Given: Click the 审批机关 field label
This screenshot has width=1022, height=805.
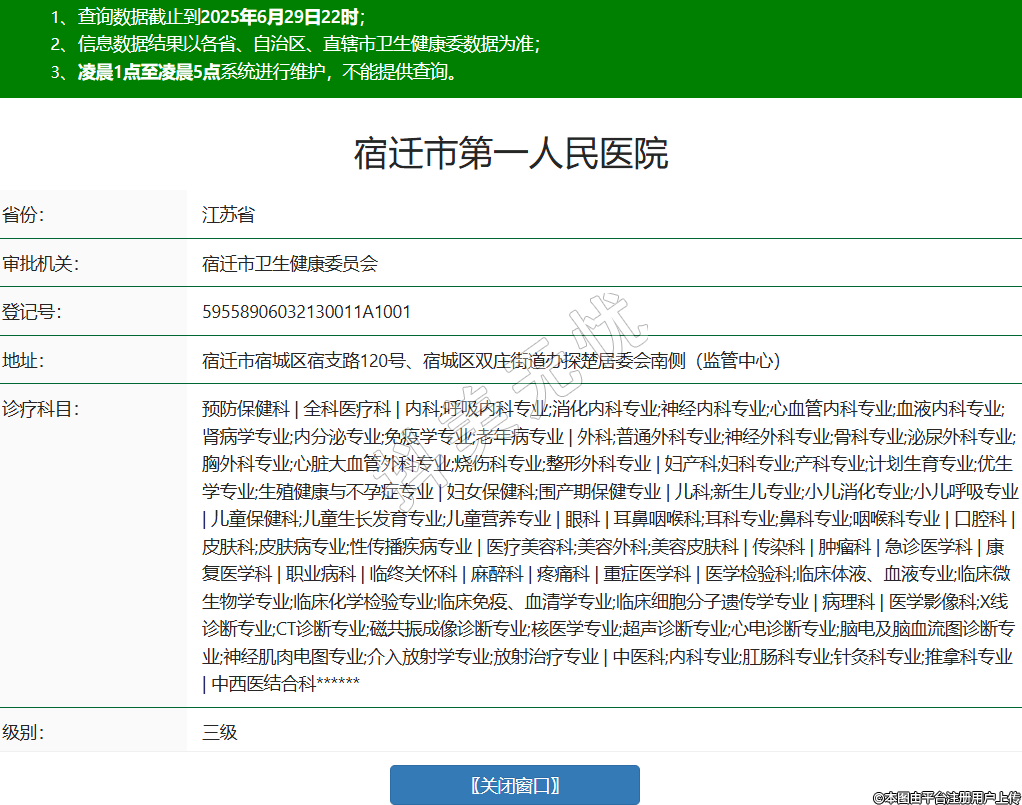Looking at the screenshot, I should (x=40, y=264).
